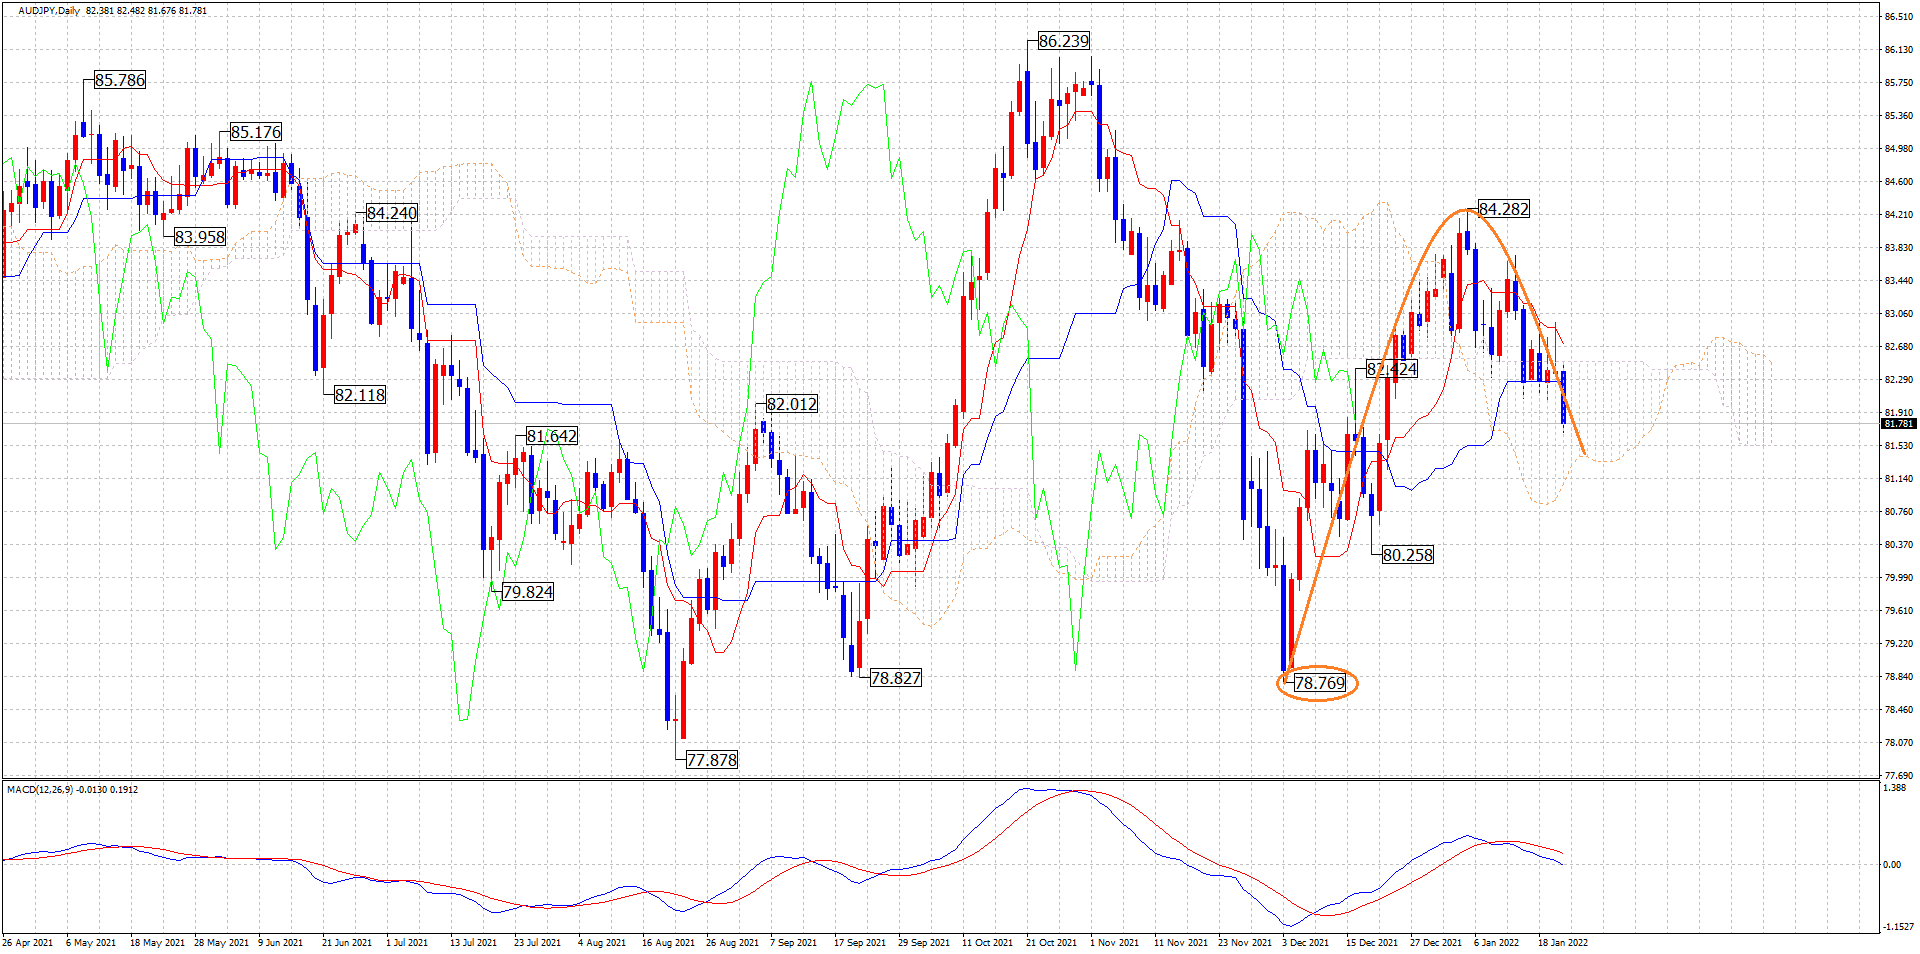Viewport: 1920px width, 954px height.
Task: Click the 26 Apr 2021 date label
Action: point(28,942)
